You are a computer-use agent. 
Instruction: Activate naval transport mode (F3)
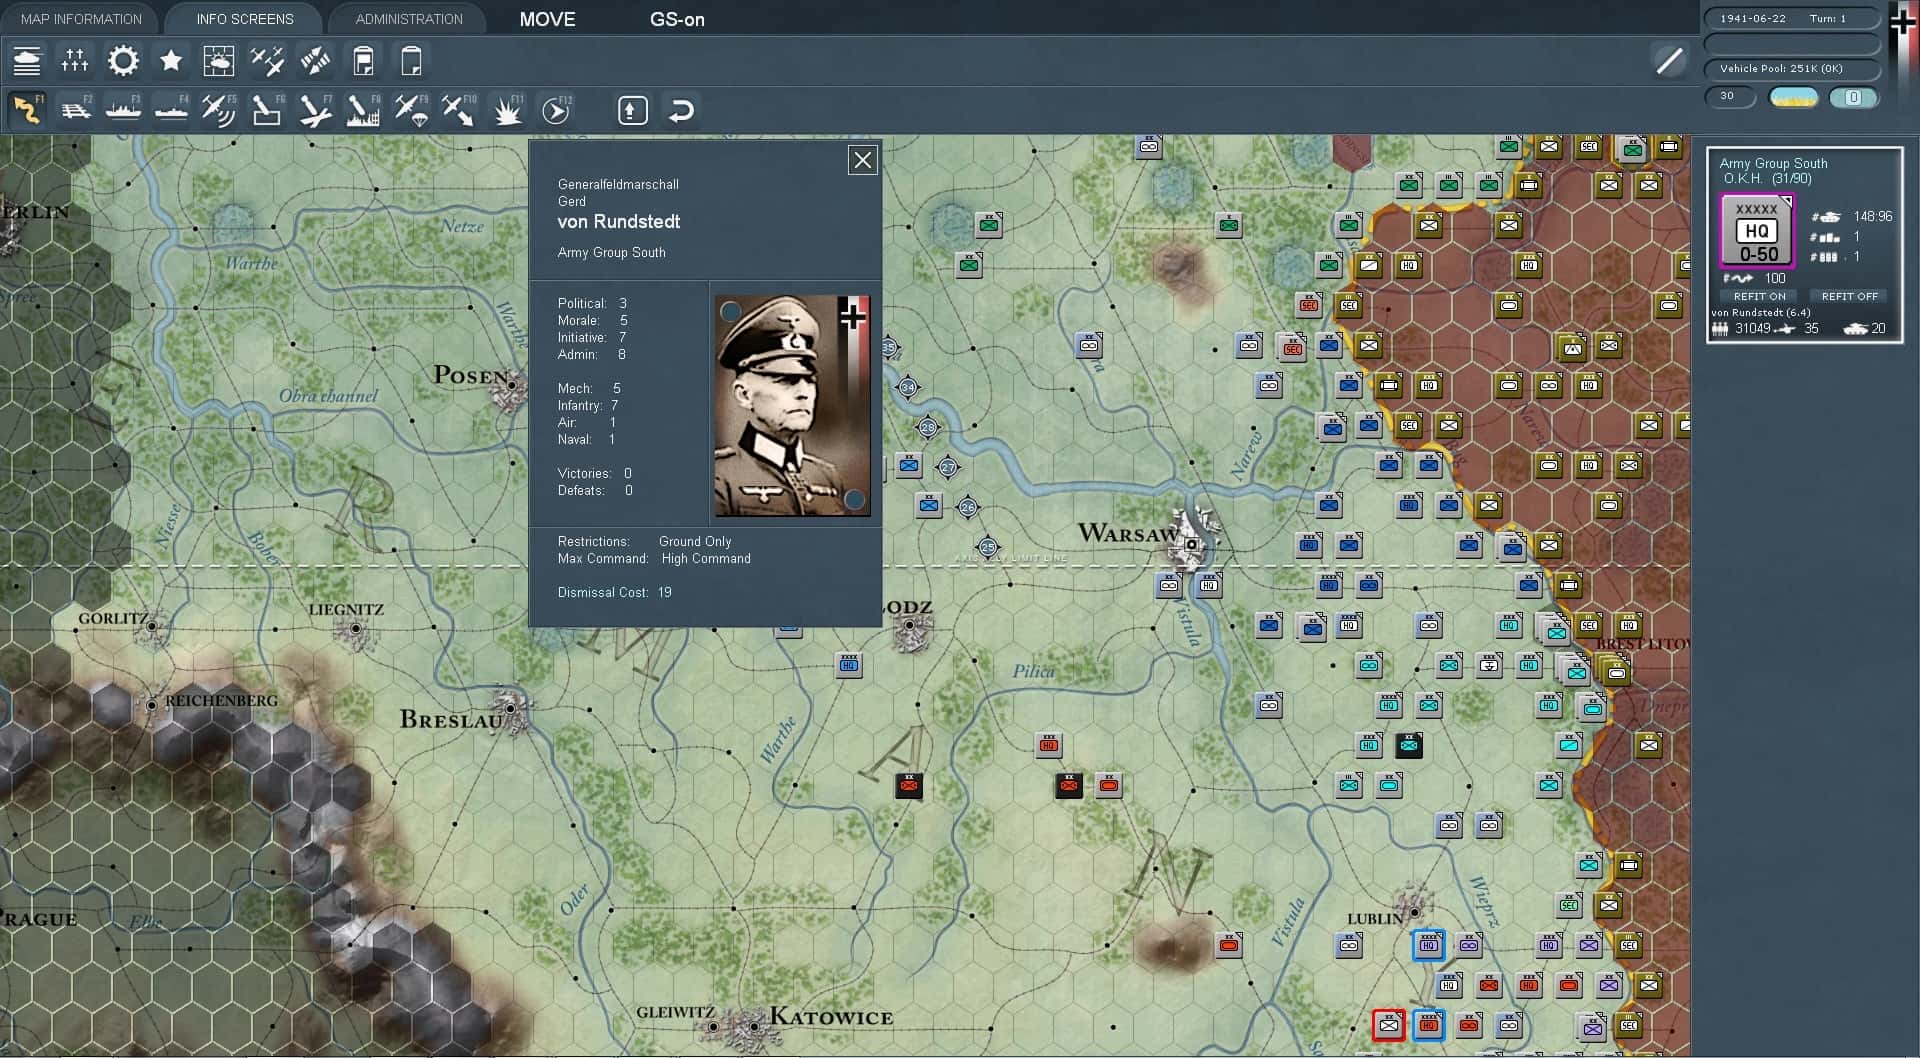124,110
